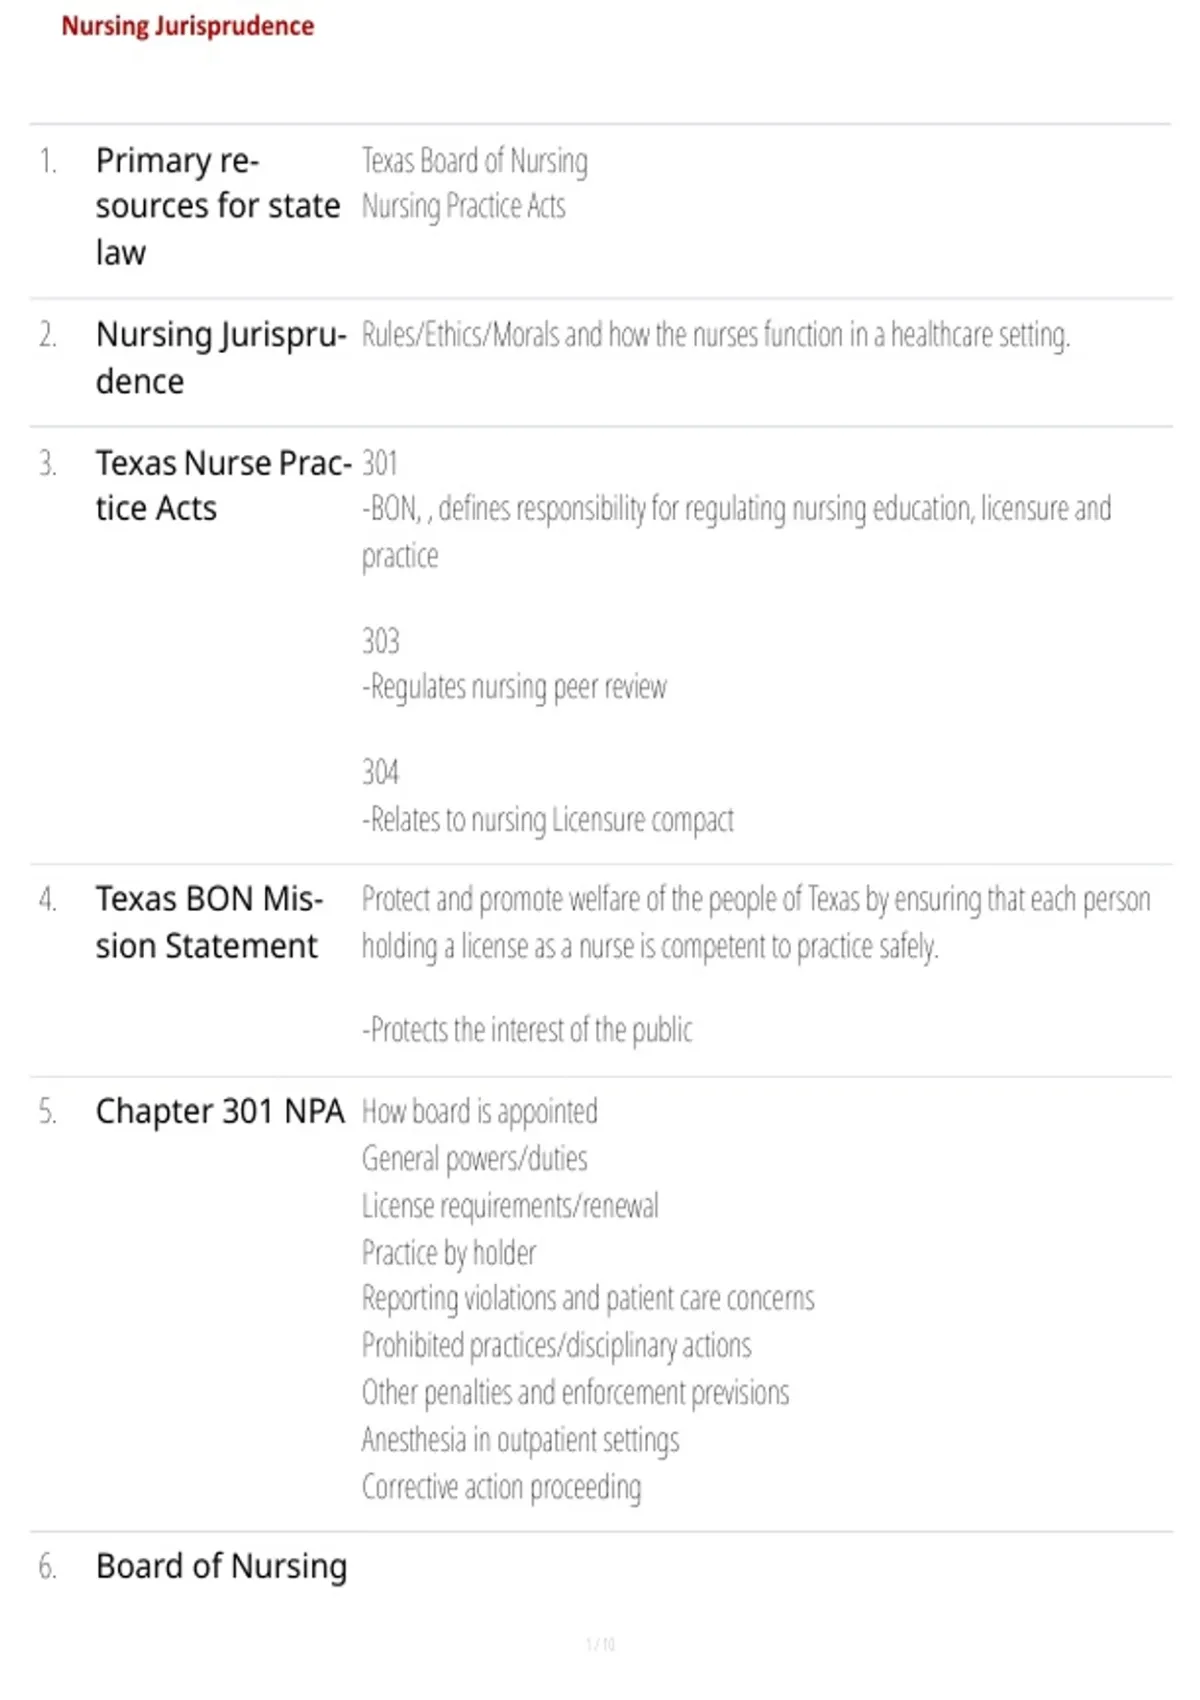Click chapter number 301 in the definition
The image size is (1200, 1700).
tap(380, 463)
